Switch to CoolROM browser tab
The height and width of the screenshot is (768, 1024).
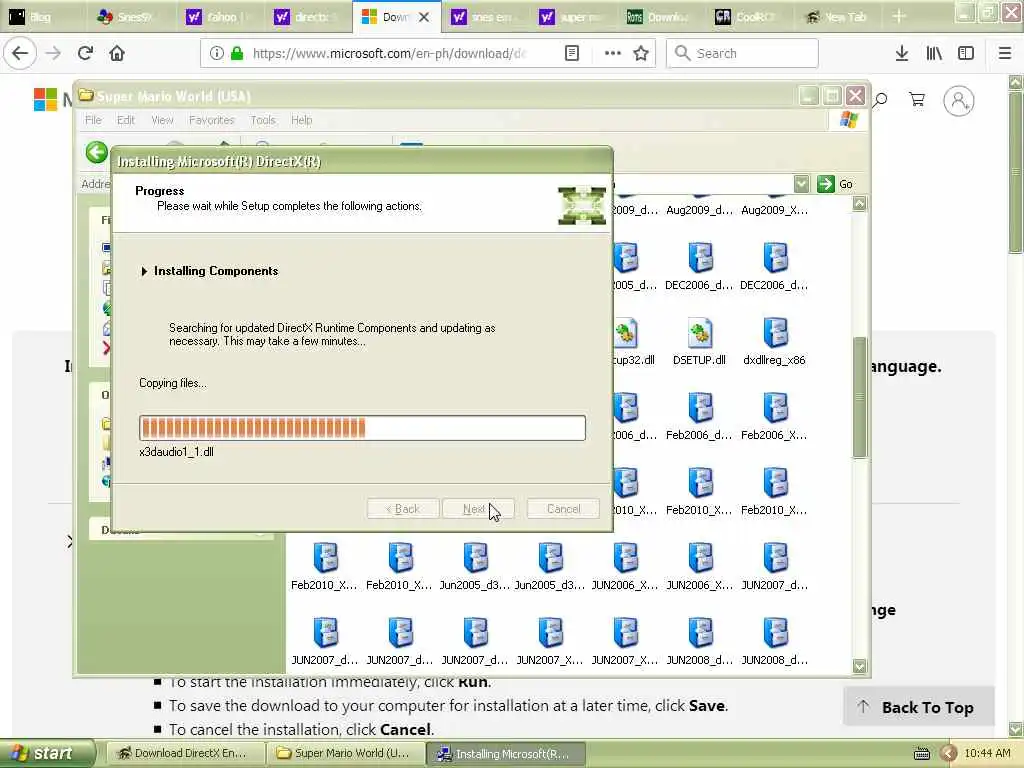click(750, 16)
